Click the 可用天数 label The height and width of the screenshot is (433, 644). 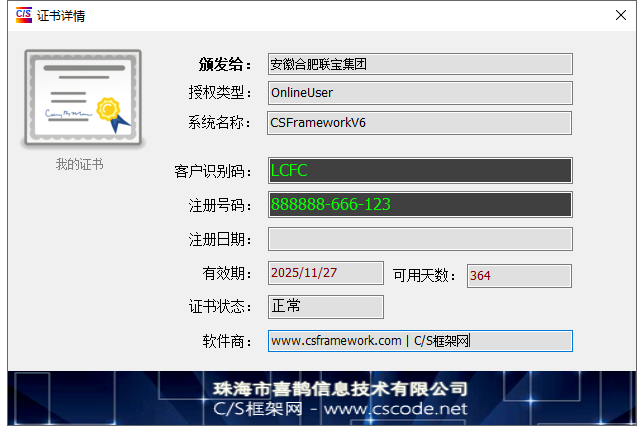(424, 275)
